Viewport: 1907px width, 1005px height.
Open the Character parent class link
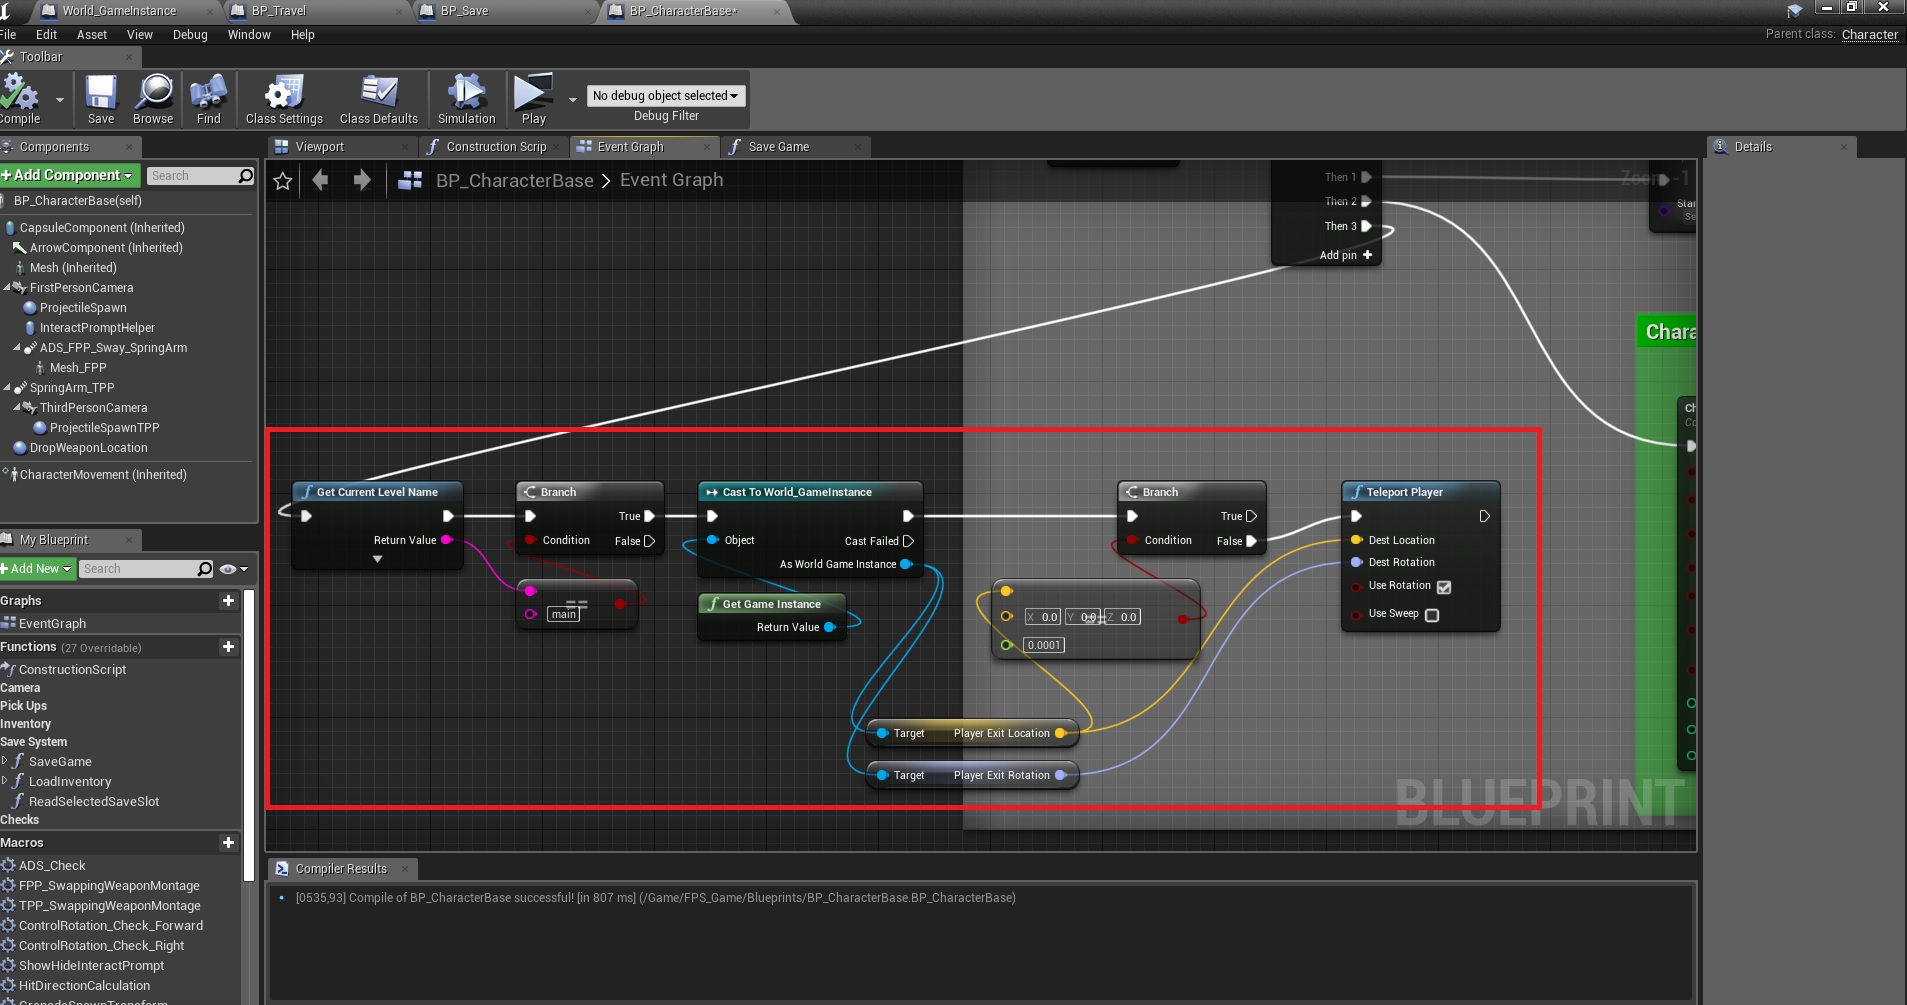point(1869,34)
